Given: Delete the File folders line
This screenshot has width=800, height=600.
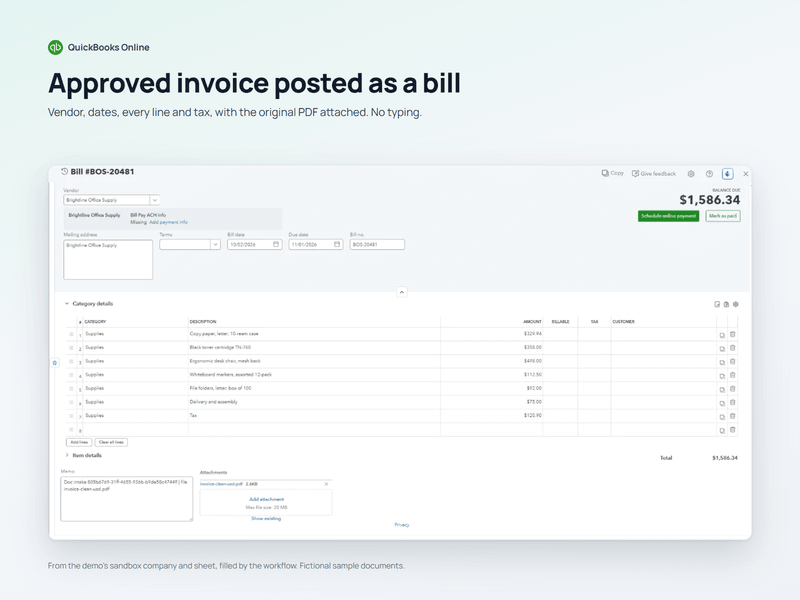Looking at the screenshot, I should (733, 389).
